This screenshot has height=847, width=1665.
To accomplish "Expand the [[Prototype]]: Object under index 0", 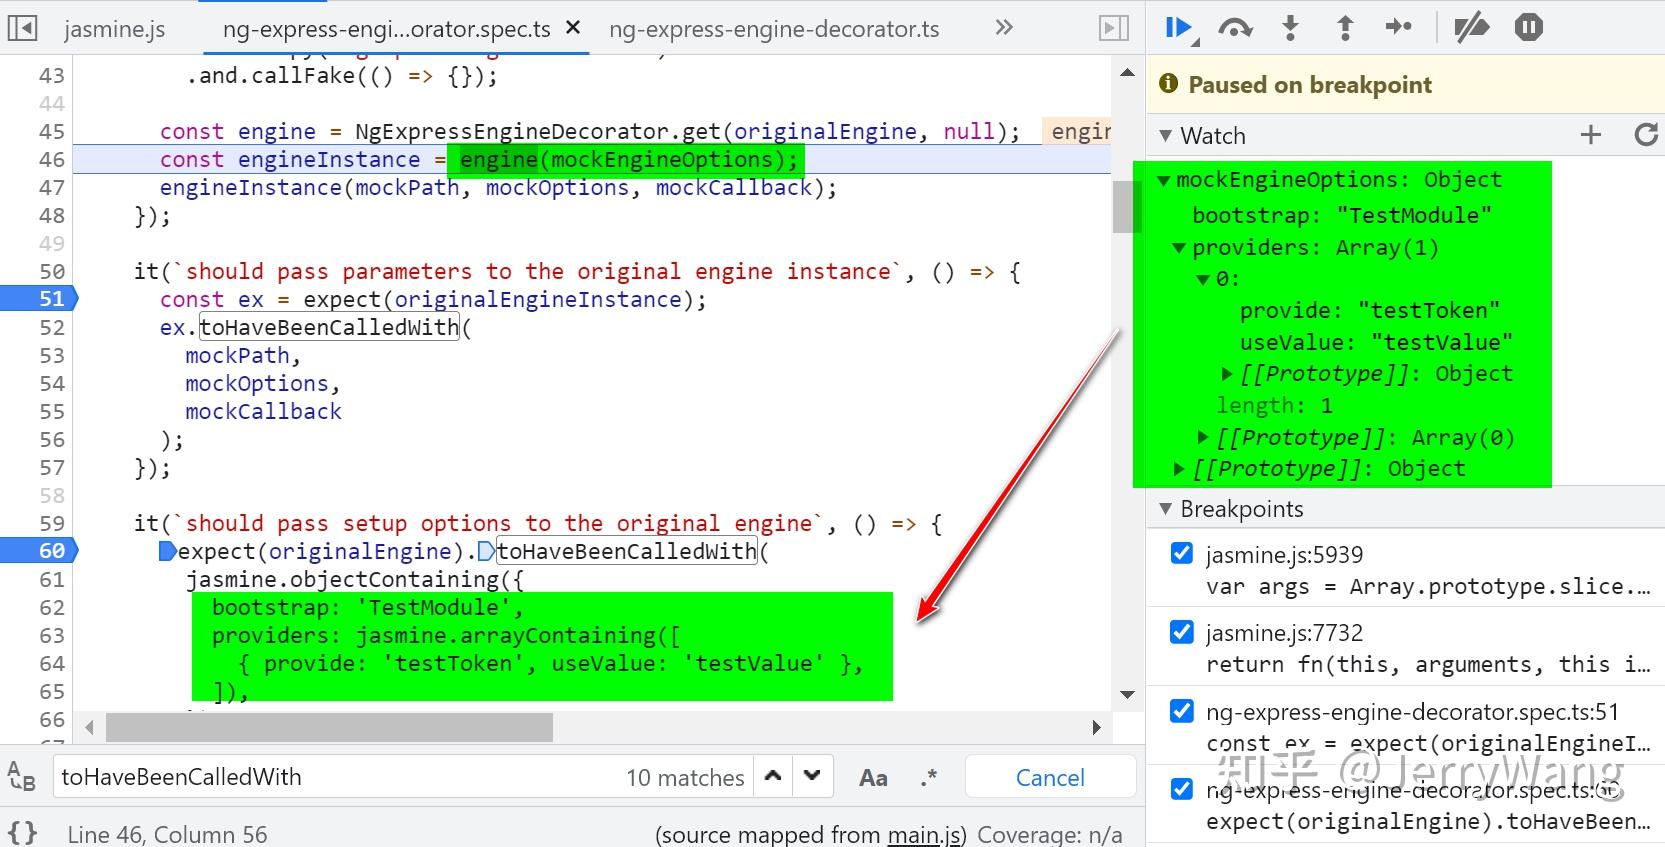I will (x=1228, y=374).
